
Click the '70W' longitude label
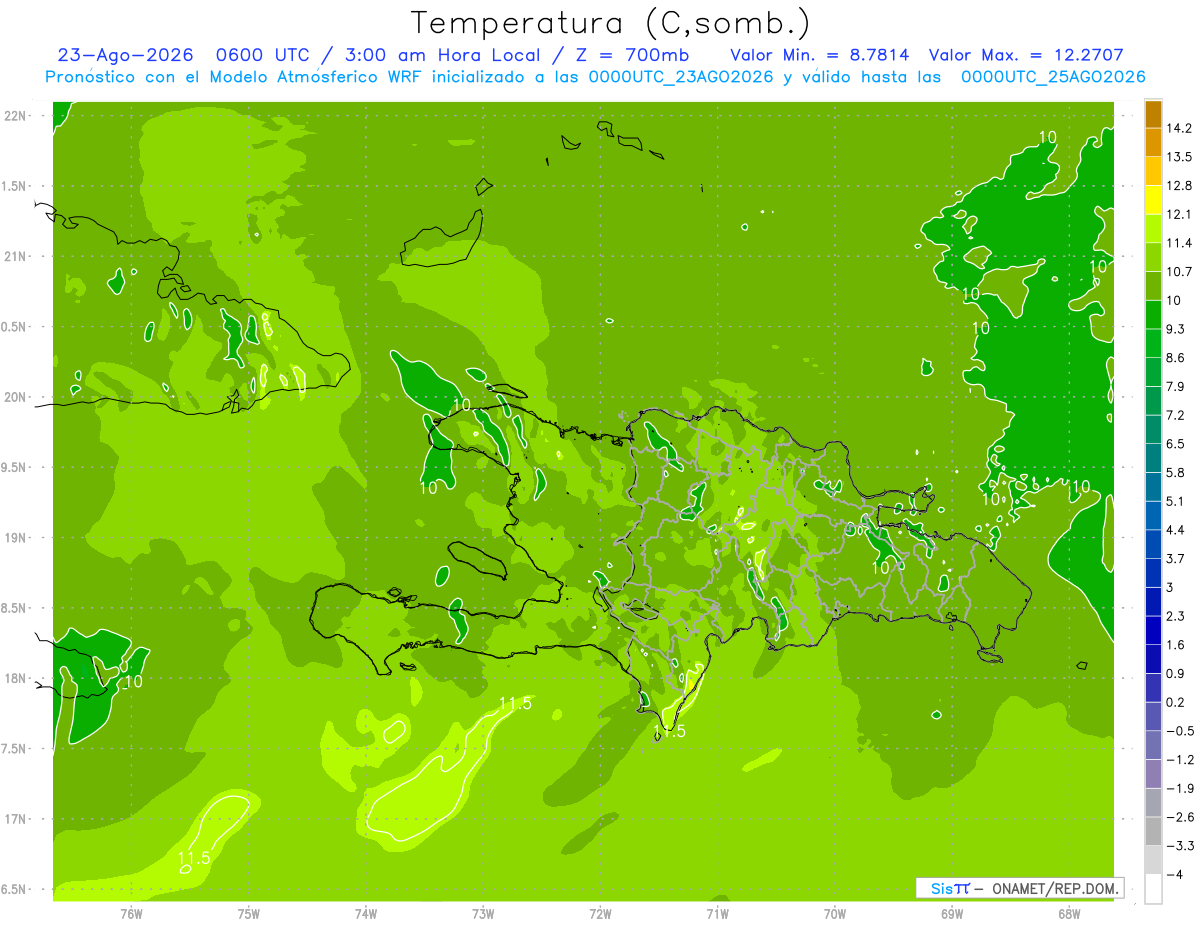point(835,913)
